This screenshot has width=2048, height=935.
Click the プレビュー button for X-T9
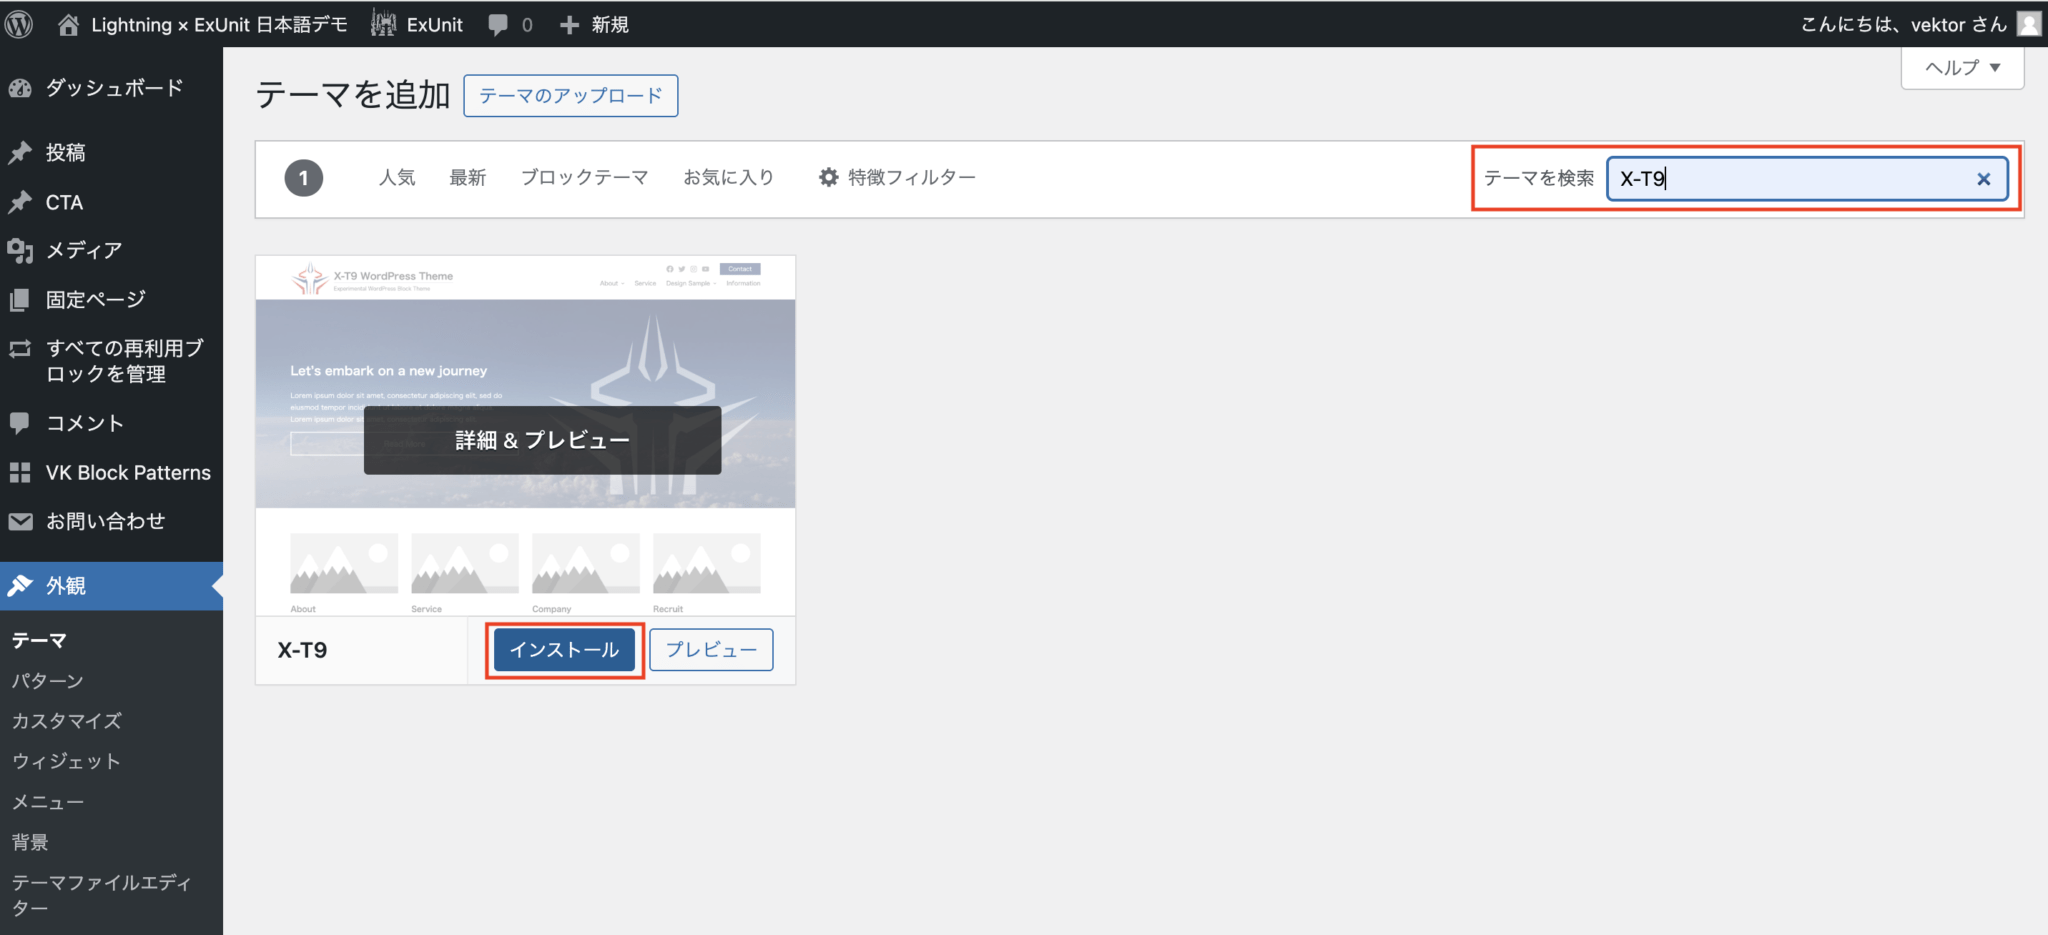click(x=710, y=649)
